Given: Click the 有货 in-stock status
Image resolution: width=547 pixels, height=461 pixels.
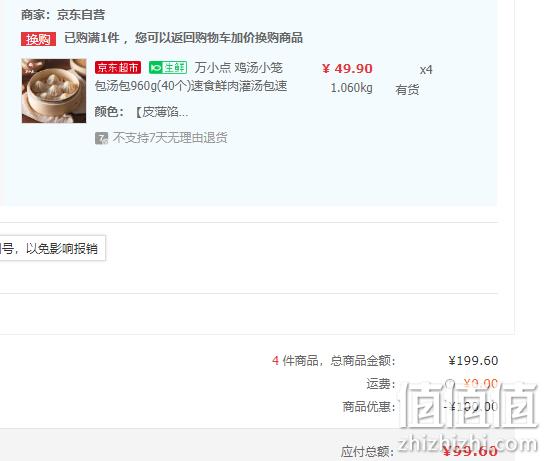Looking at the screenshot, I should (x=407, y=90).
